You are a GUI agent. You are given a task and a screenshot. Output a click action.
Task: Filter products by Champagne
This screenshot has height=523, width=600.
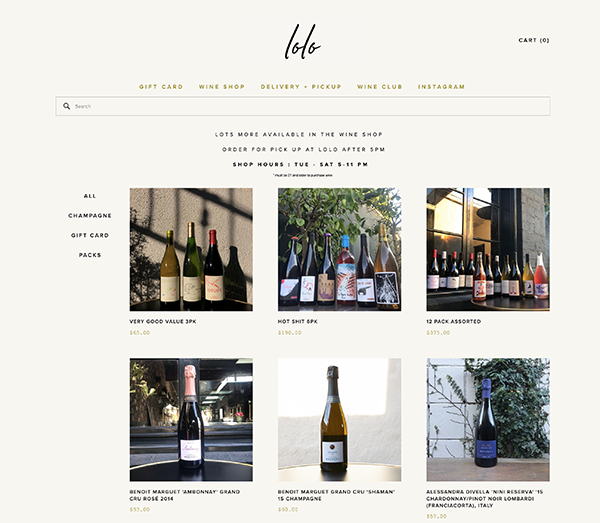pyautogui.click(x=90, y=216)
